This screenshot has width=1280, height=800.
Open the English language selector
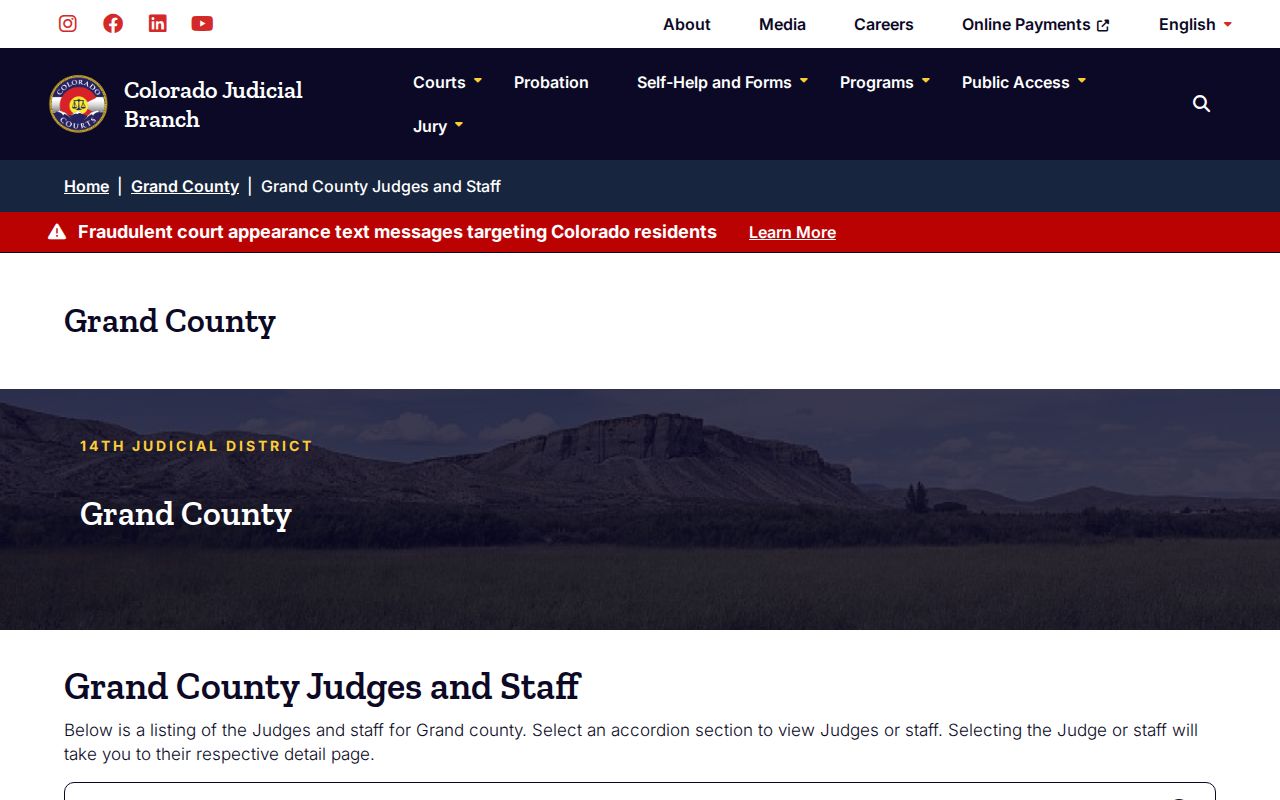click(1195, 24)
